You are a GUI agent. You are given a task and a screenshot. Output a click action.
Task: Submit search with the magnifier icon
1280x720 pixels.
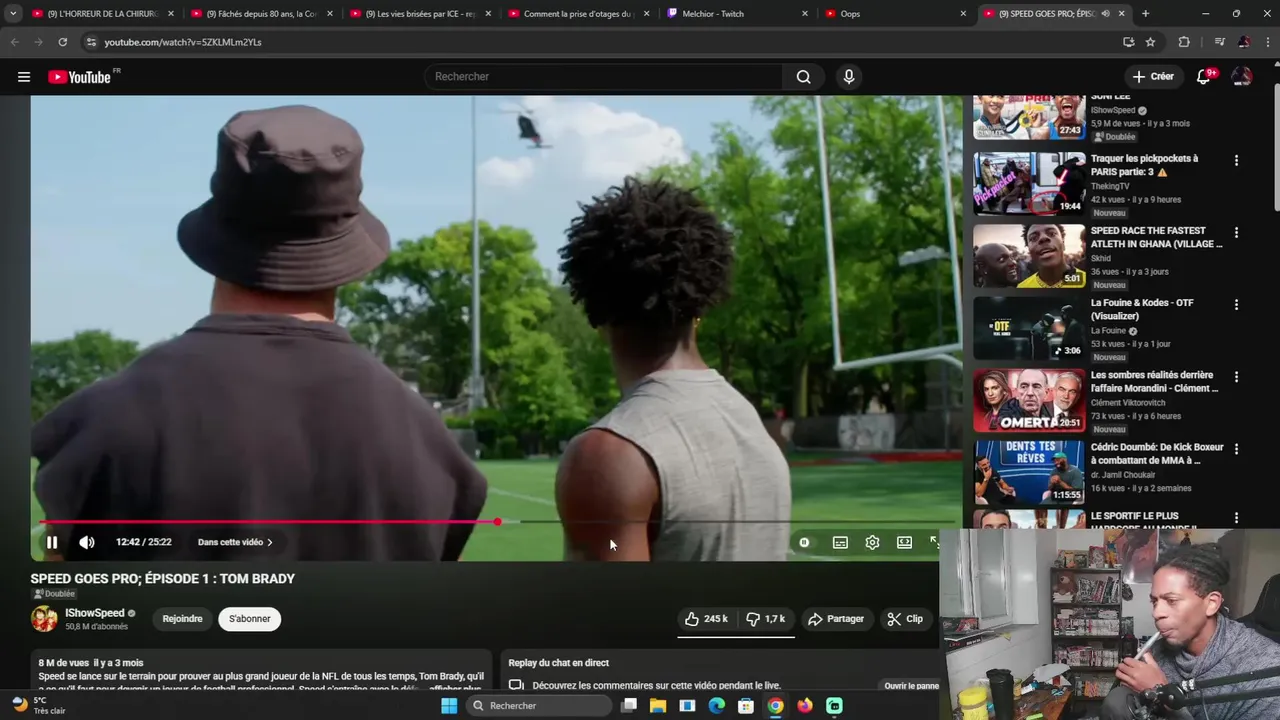(803, 77)
